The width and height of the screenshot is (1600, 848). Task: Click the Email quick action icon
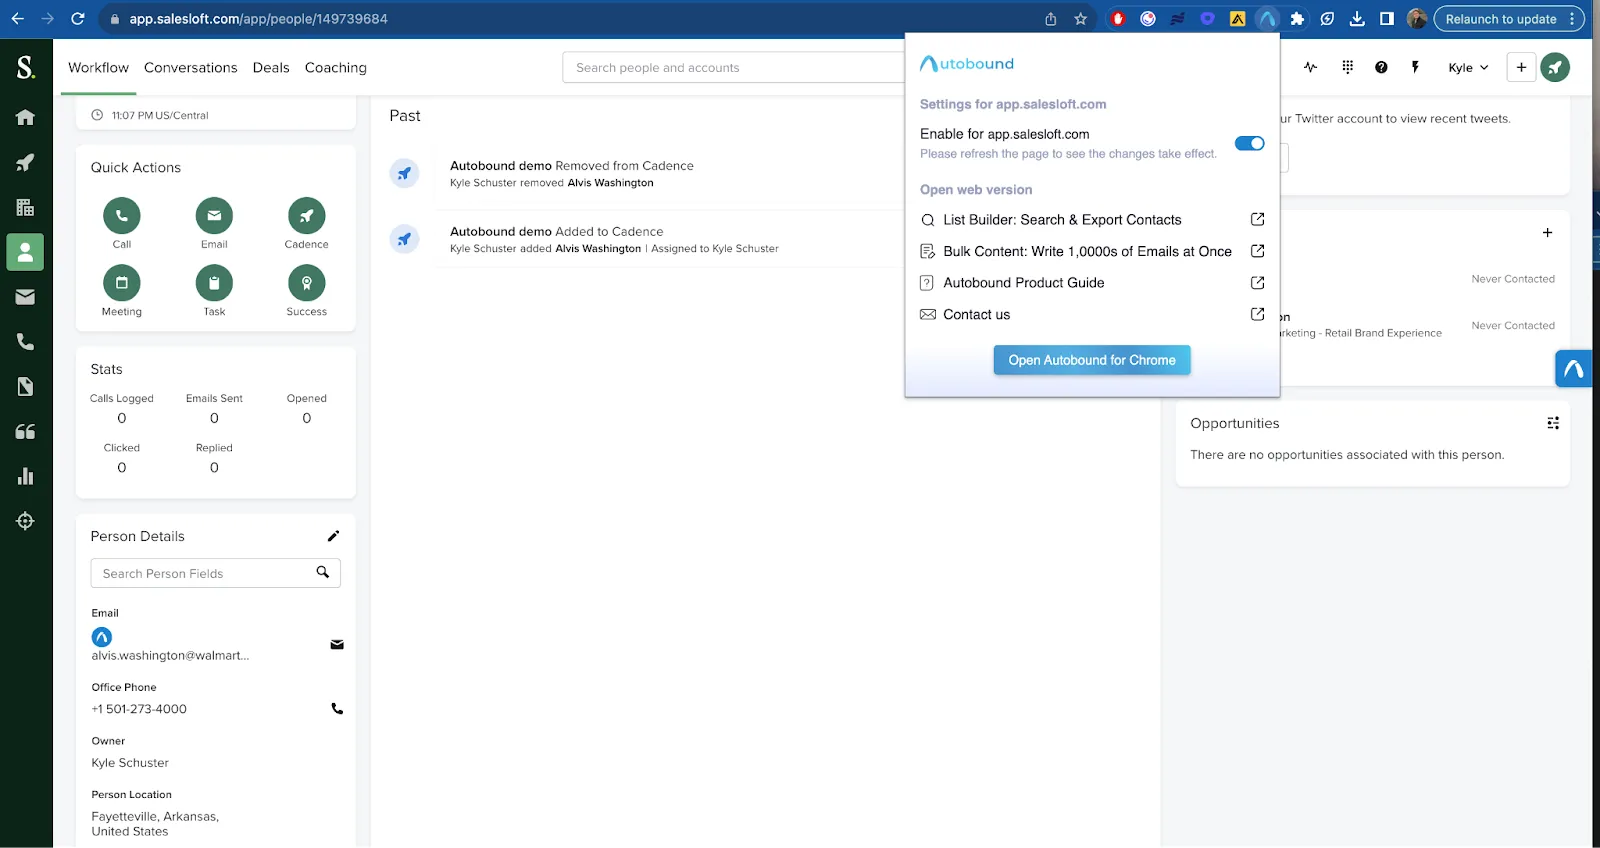214,215
